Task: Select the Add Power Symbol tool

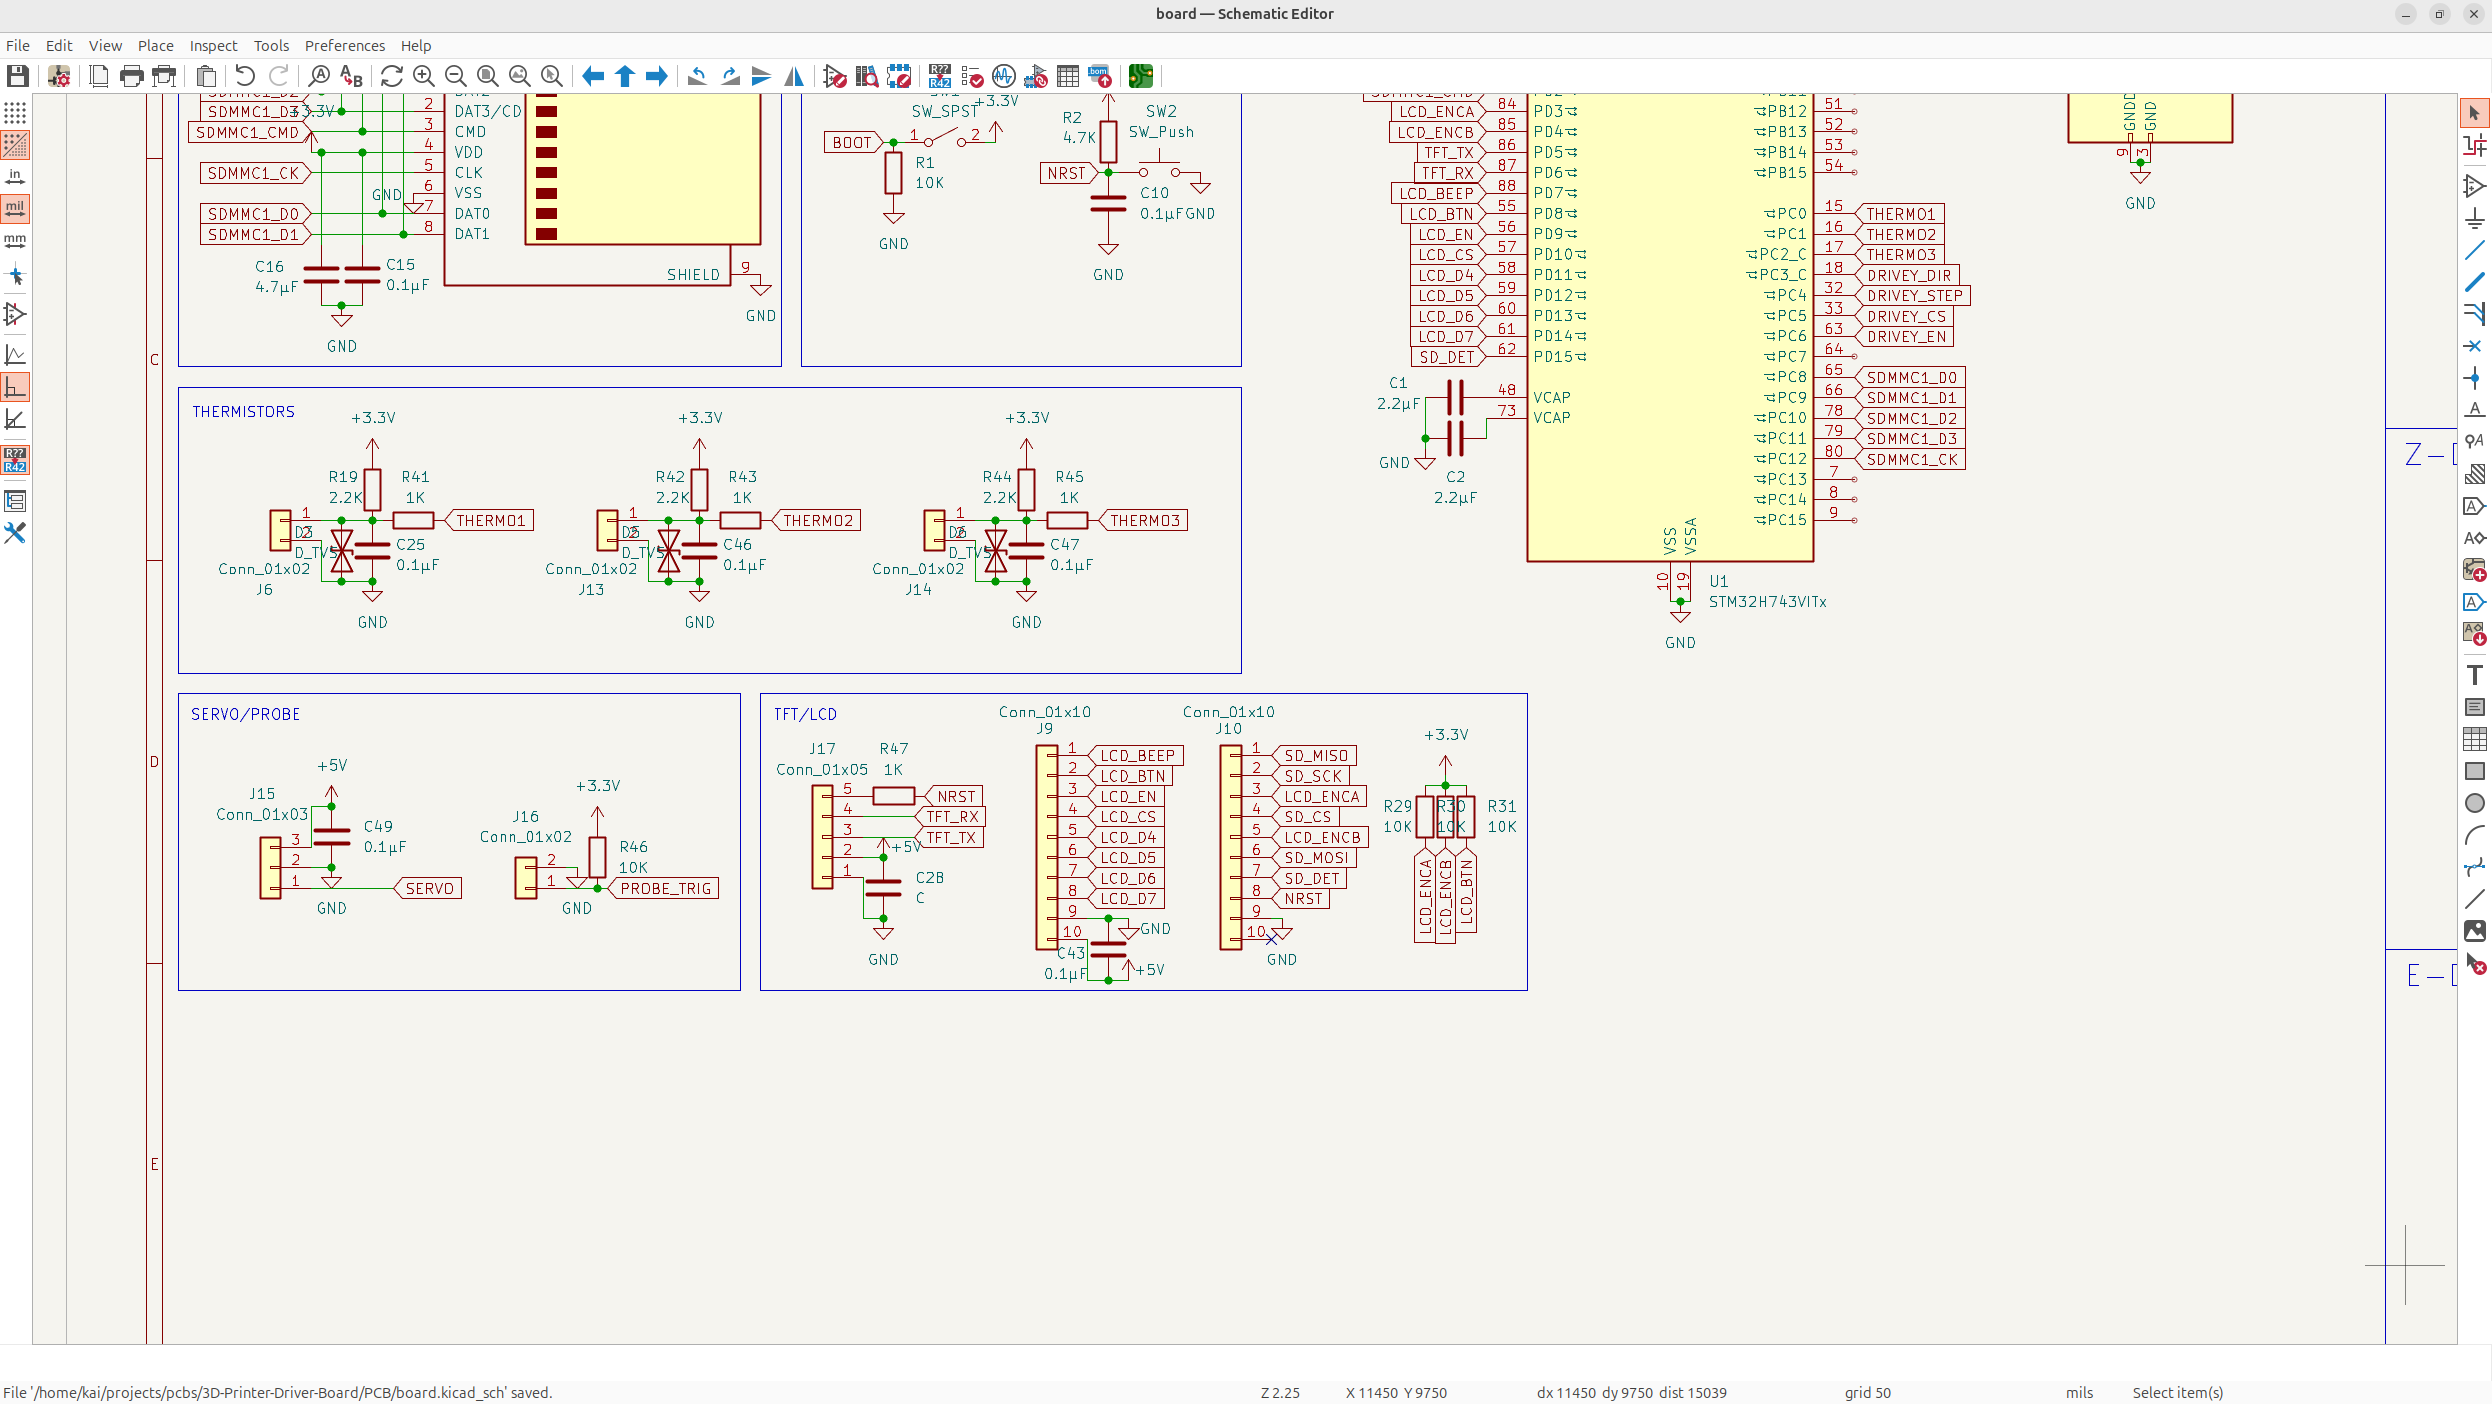Action: coord(2475,219)
